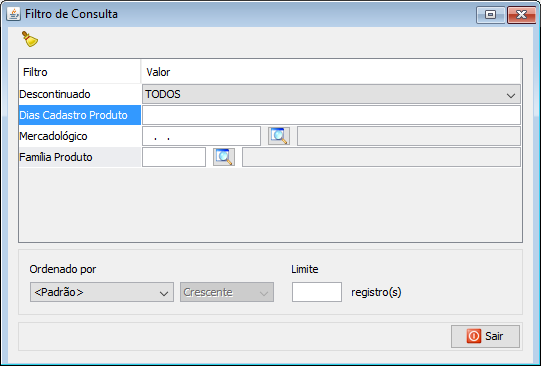The image size is (541, 366).
Task: Click the Família Produto description field
Action: 381,157
